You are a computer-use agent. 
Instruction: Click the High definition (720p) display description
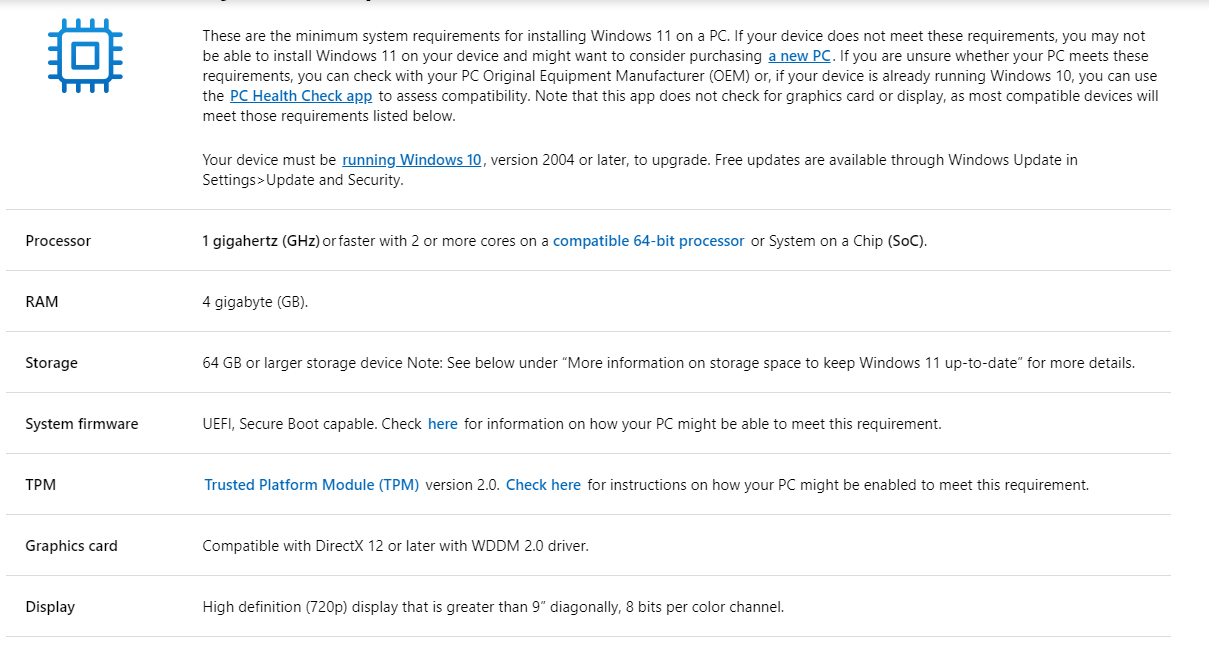click(x=493, y=607)
